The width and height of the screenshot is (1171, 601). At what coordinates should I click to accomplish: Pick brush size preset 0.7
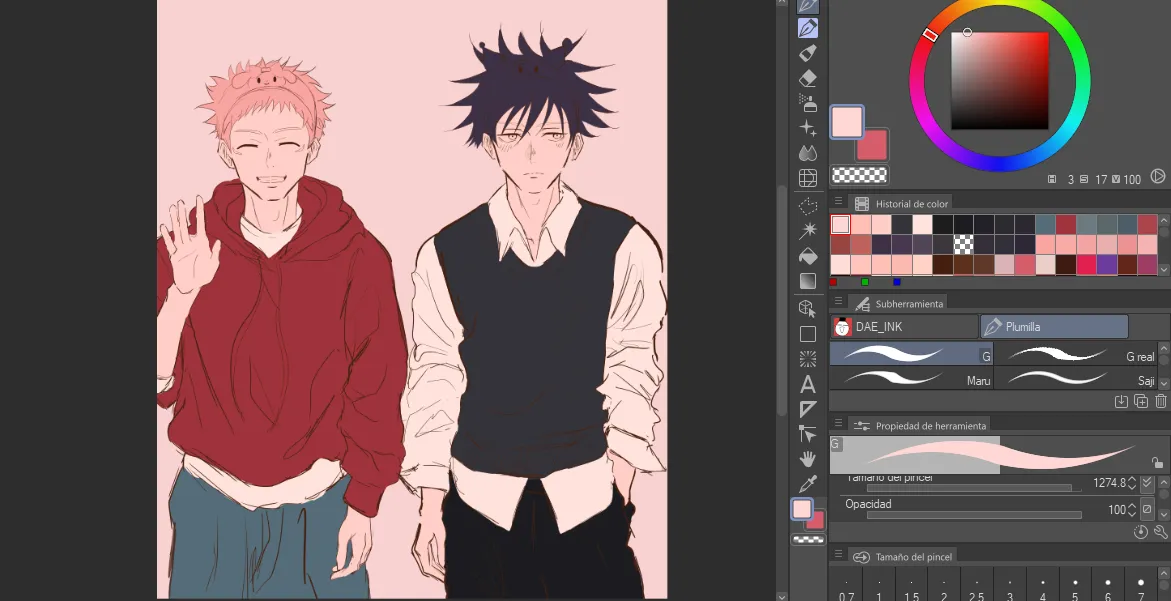pos(846,585)
